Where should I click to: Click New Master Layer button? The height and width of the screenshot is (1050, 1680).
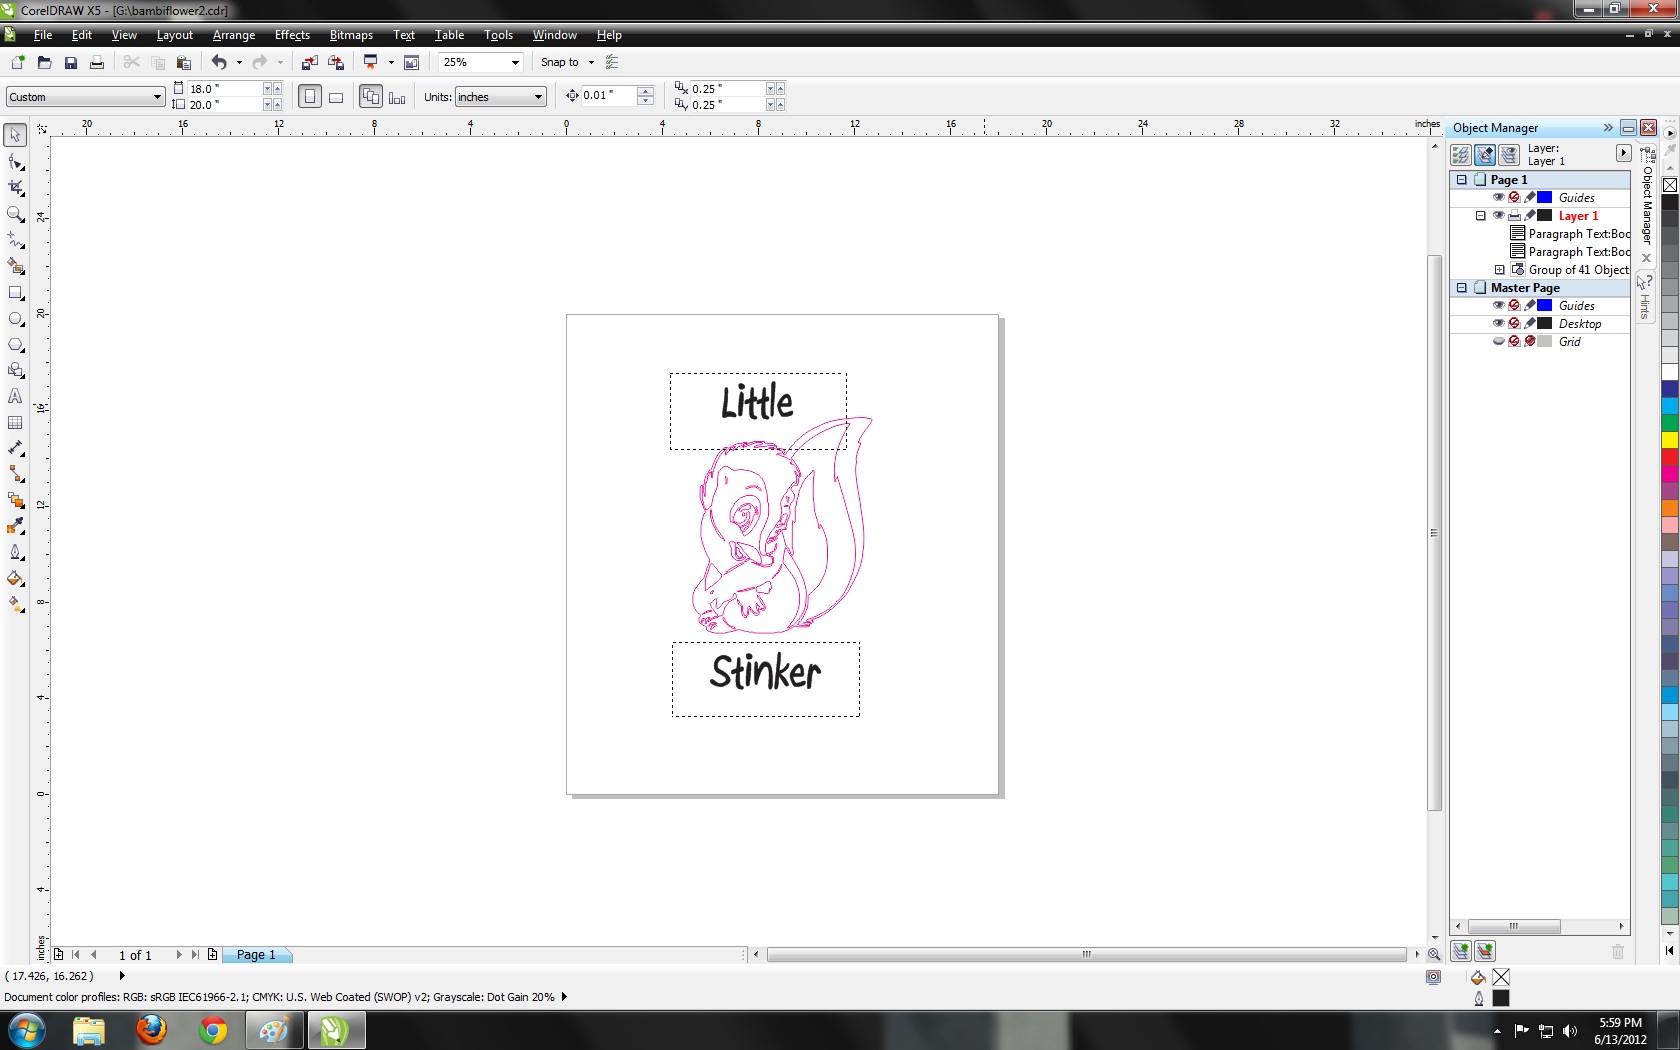[1485, 951]
